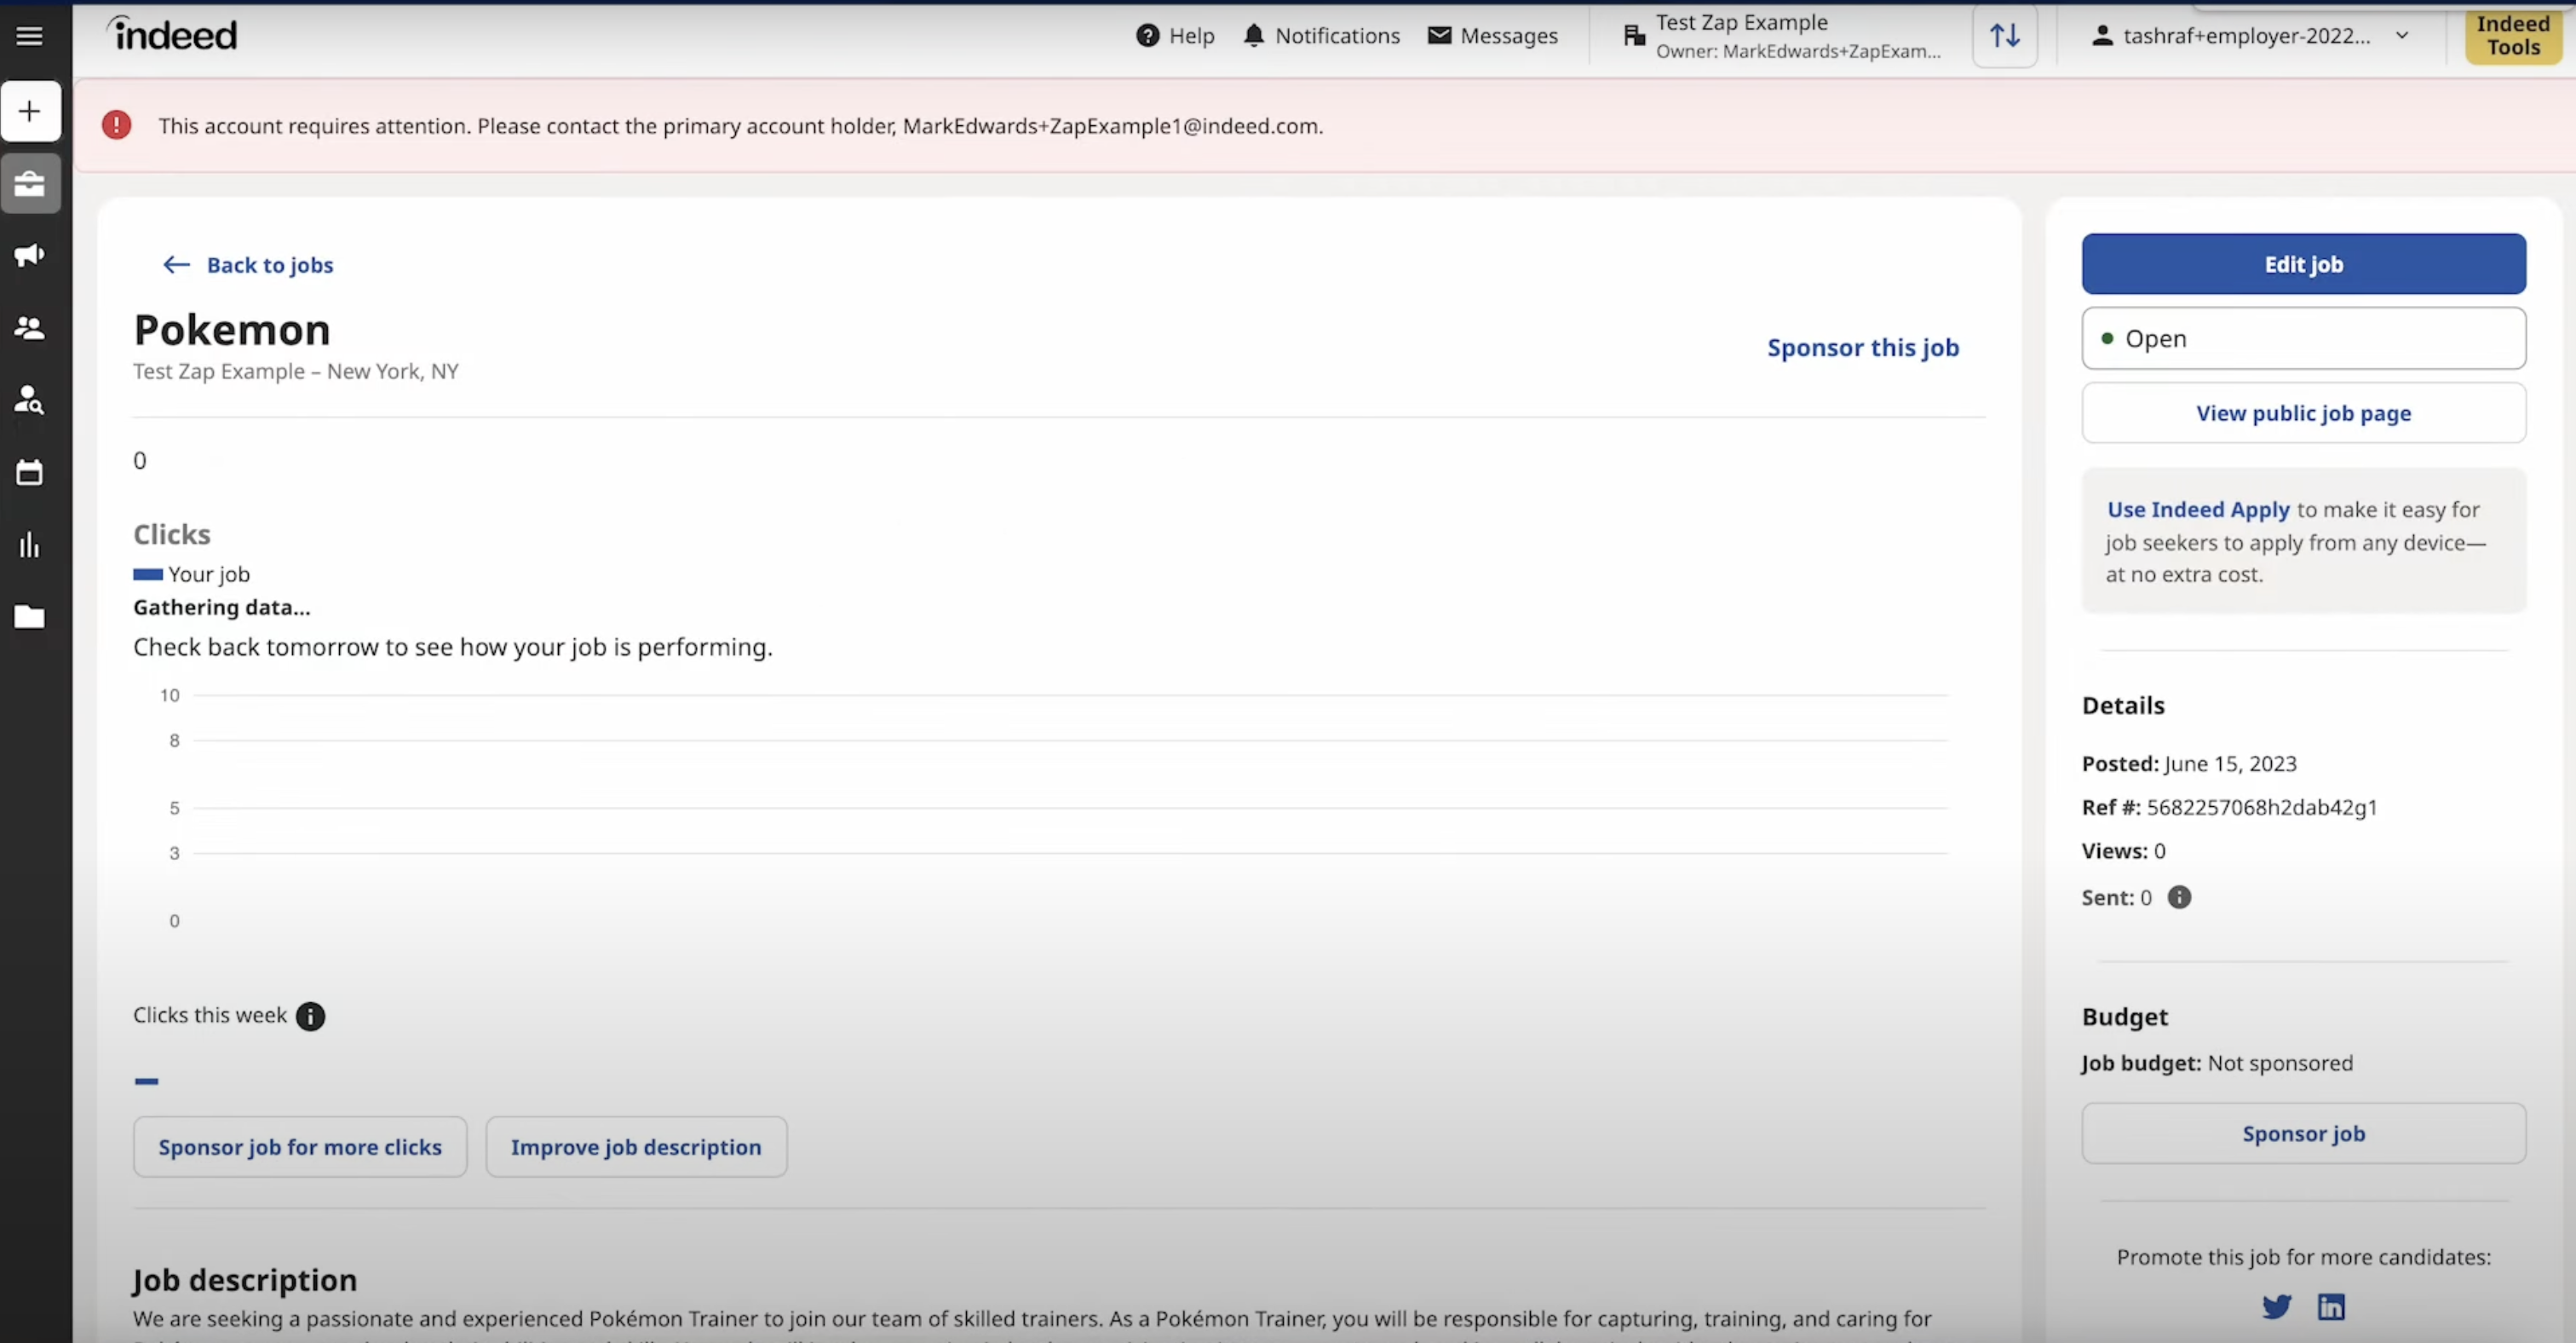The width and height of the screenshot is (2576, 1343).
Task: Open the Interviews calendar icon in sidebar
Action: [30, 472]
